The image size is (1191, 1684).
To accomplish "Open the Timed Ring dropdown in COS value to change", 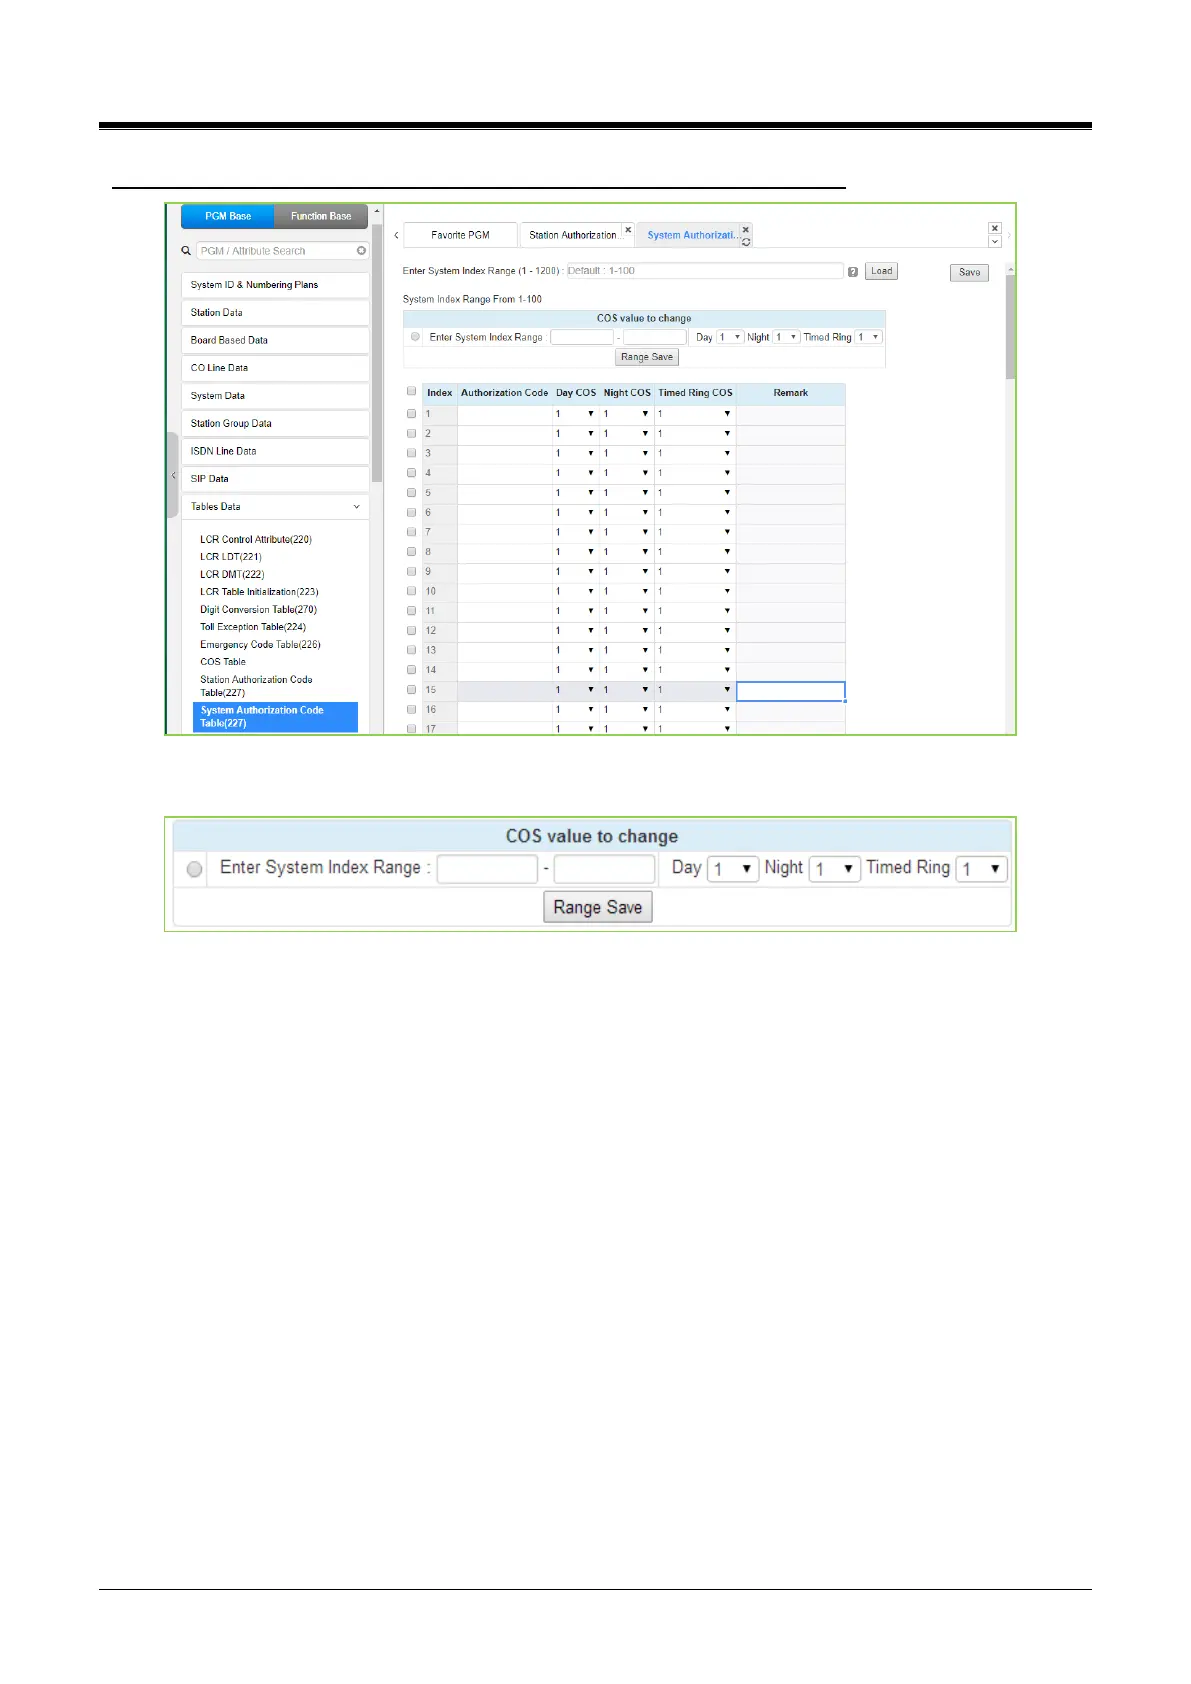I will [x=869, y=337].
